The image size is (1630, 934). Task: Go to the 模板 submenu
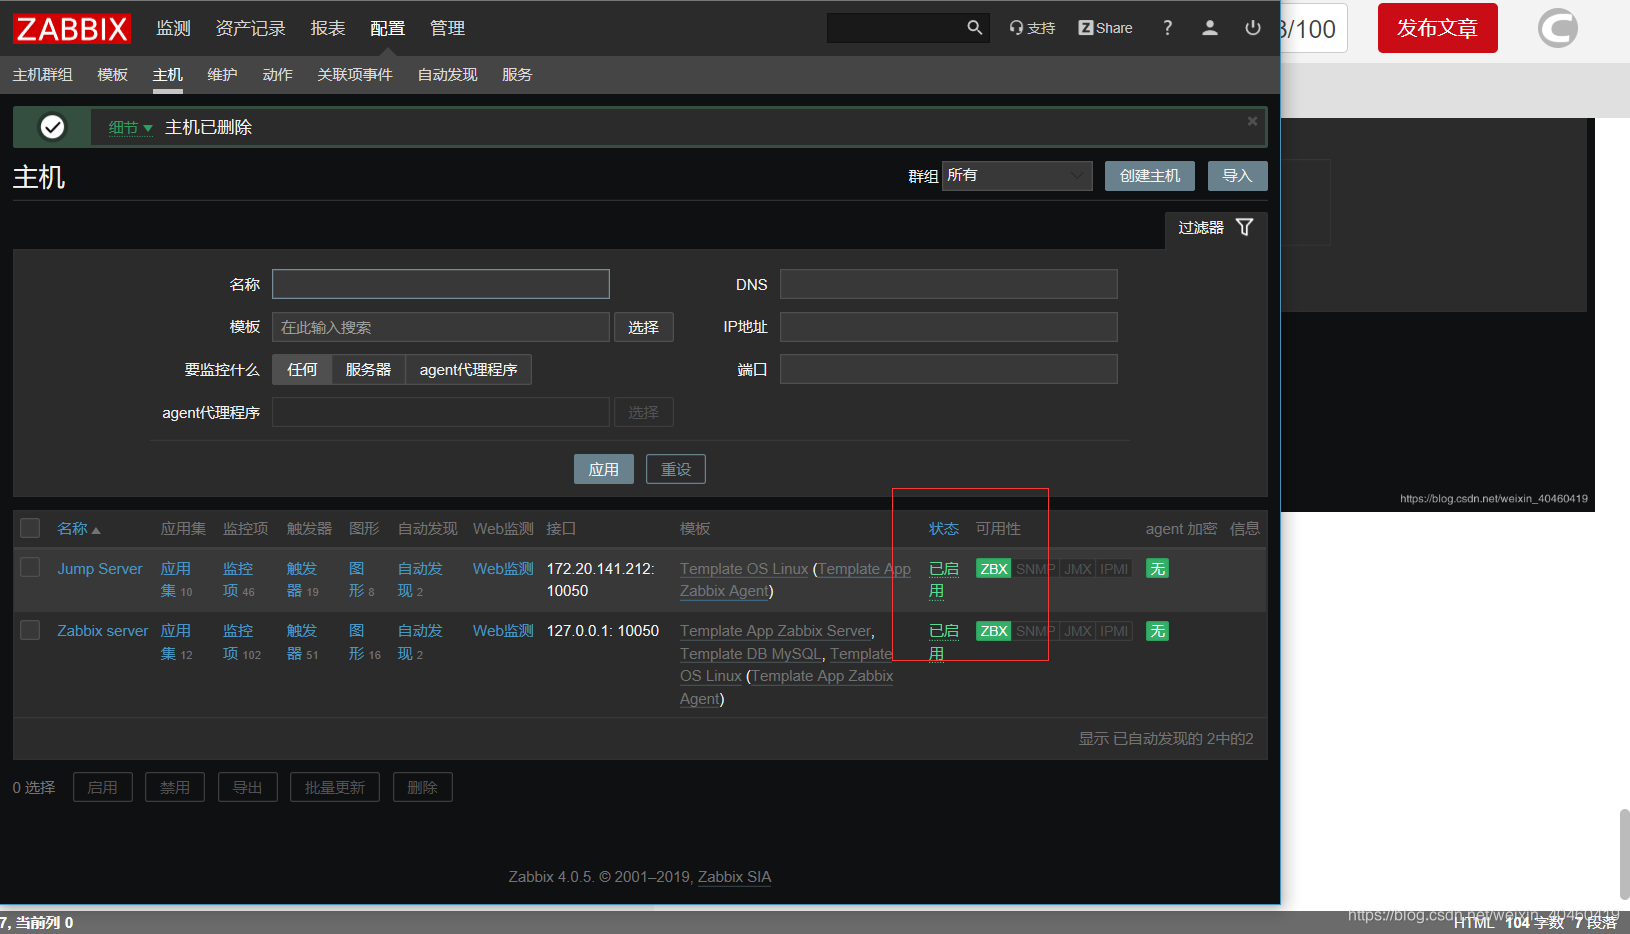[x=112, y=75]
